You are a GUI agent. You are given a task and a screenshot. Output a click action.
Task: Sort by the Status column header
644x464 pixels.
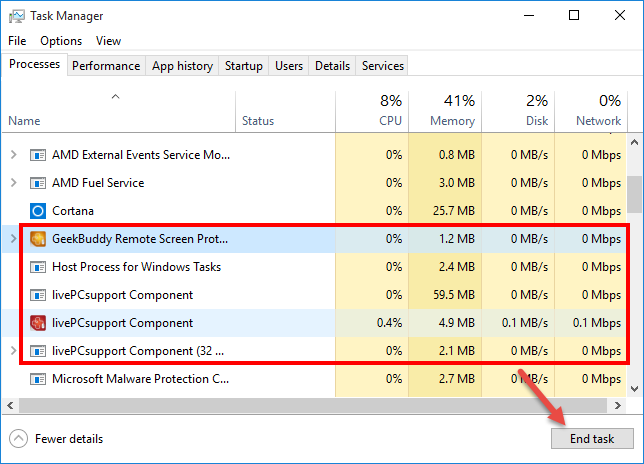[285, 112]
